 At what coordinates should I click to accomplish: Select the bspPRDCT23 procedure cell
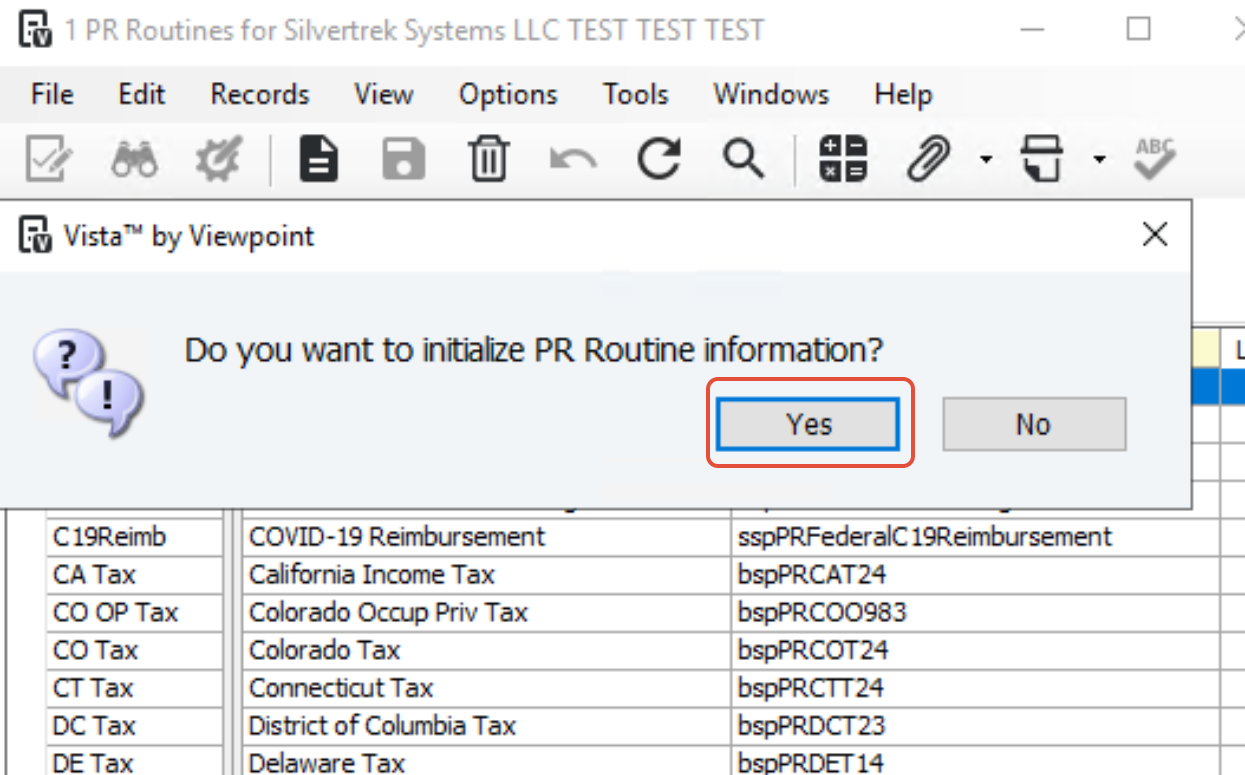coord(975,726)
